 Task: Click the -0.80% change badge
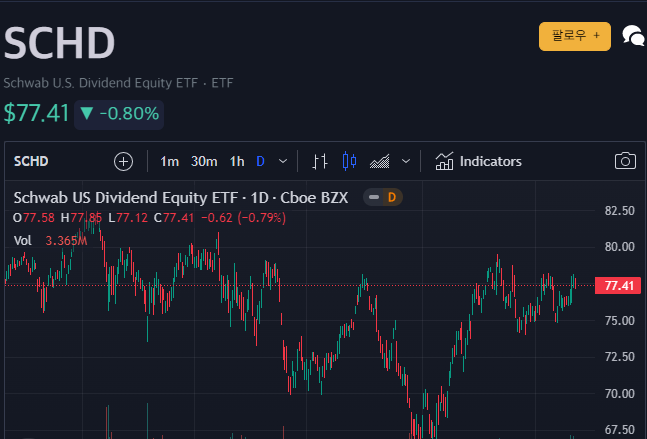coord(119,113)
